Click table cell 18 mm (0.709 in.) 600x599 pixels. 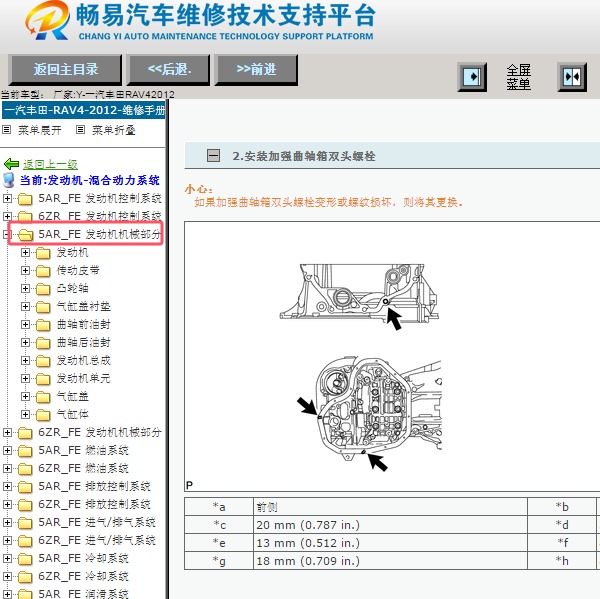[x=390, y=561]
